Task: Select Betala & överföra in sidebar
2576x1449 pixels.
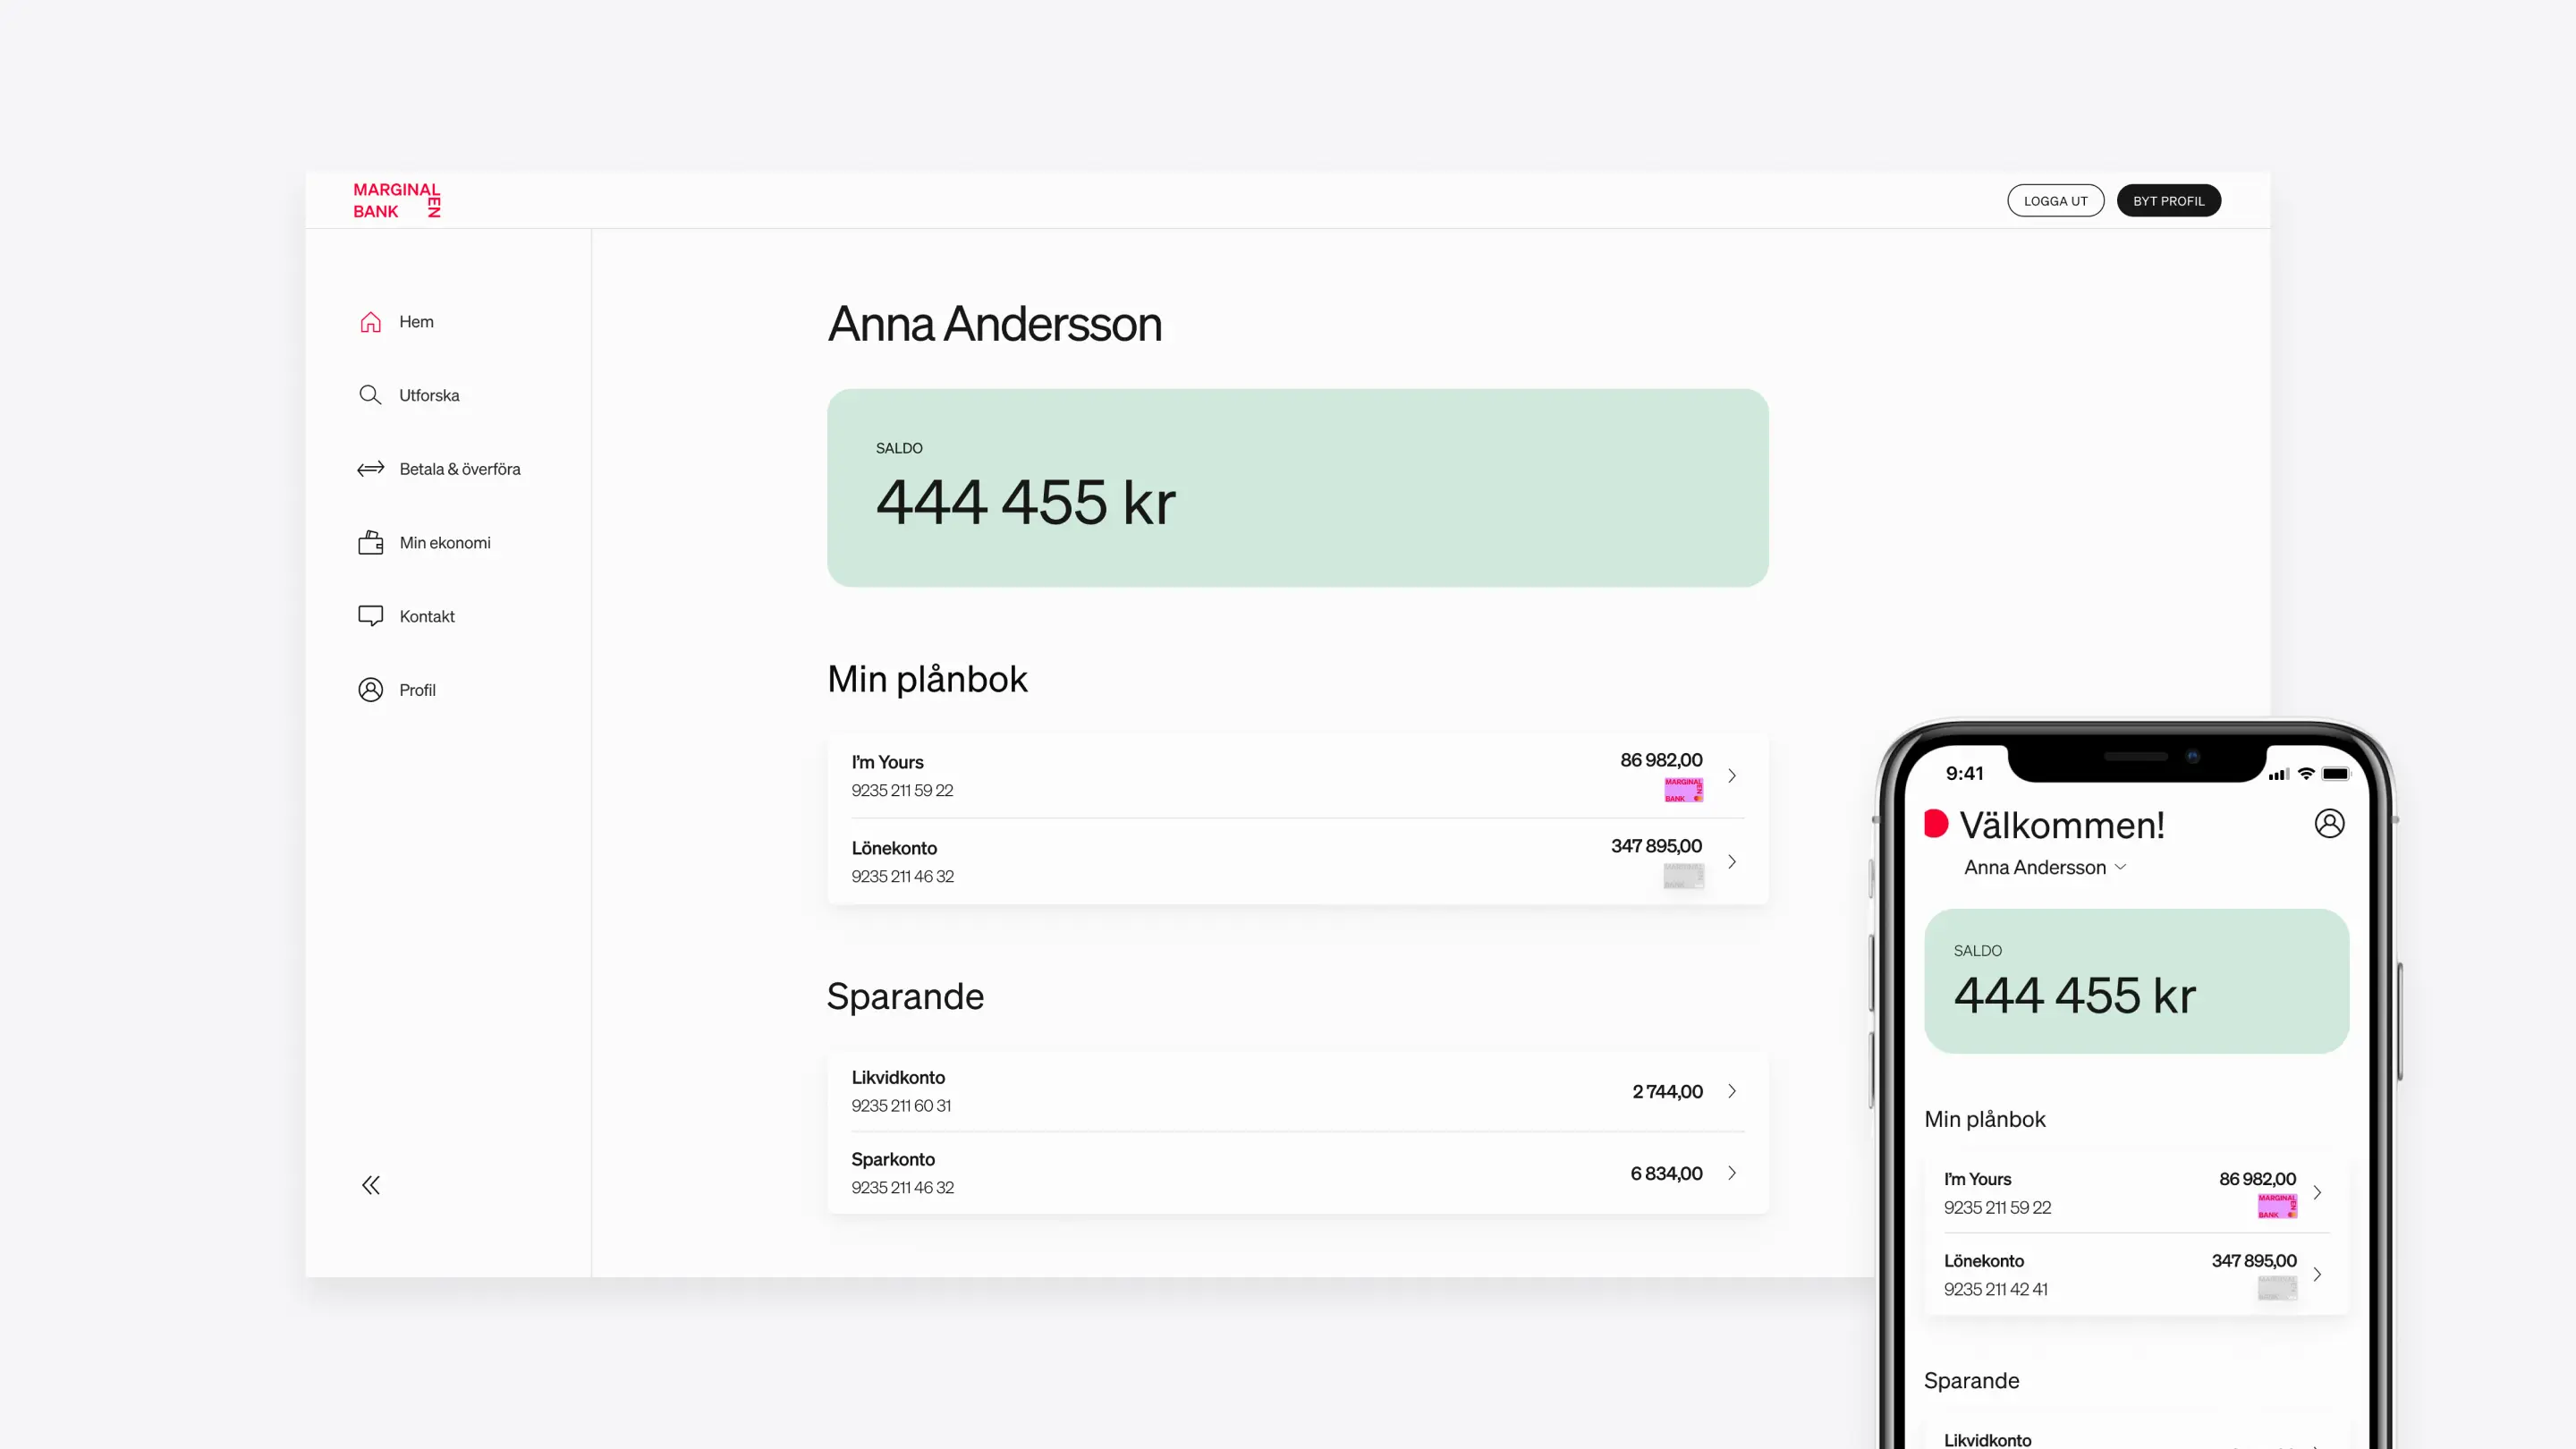Action: [459, 468]
